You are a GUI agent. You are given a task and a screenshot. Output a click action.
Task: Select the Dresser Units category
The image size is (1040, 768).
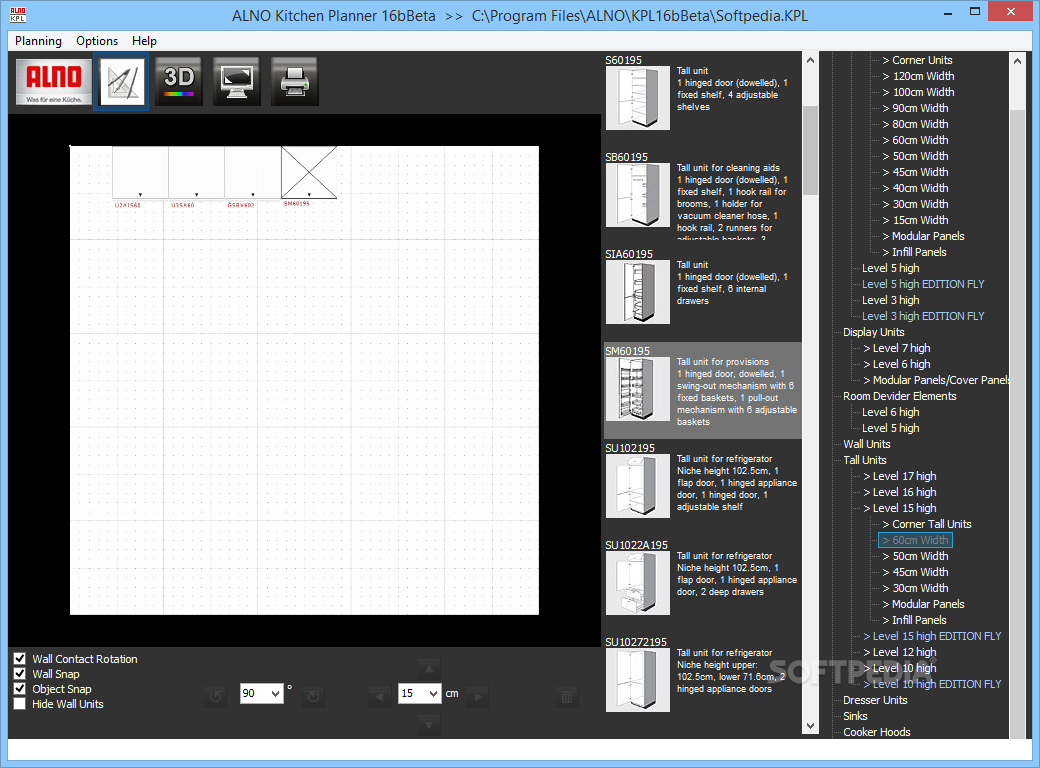pyautogui.click(x=875, y=700)
